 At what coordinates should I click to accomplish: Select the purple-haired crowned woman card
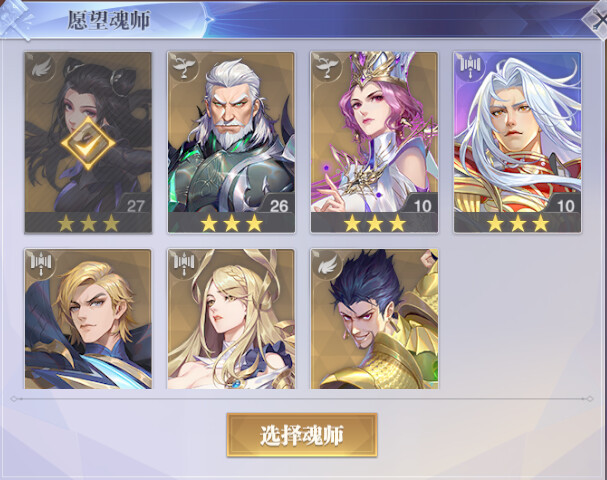374,142
